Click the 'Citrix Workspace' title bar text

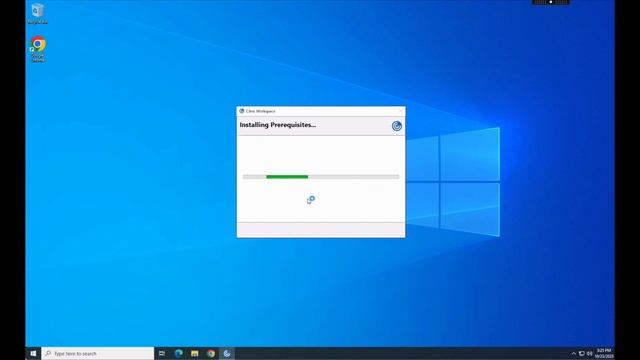pos(260,111)
